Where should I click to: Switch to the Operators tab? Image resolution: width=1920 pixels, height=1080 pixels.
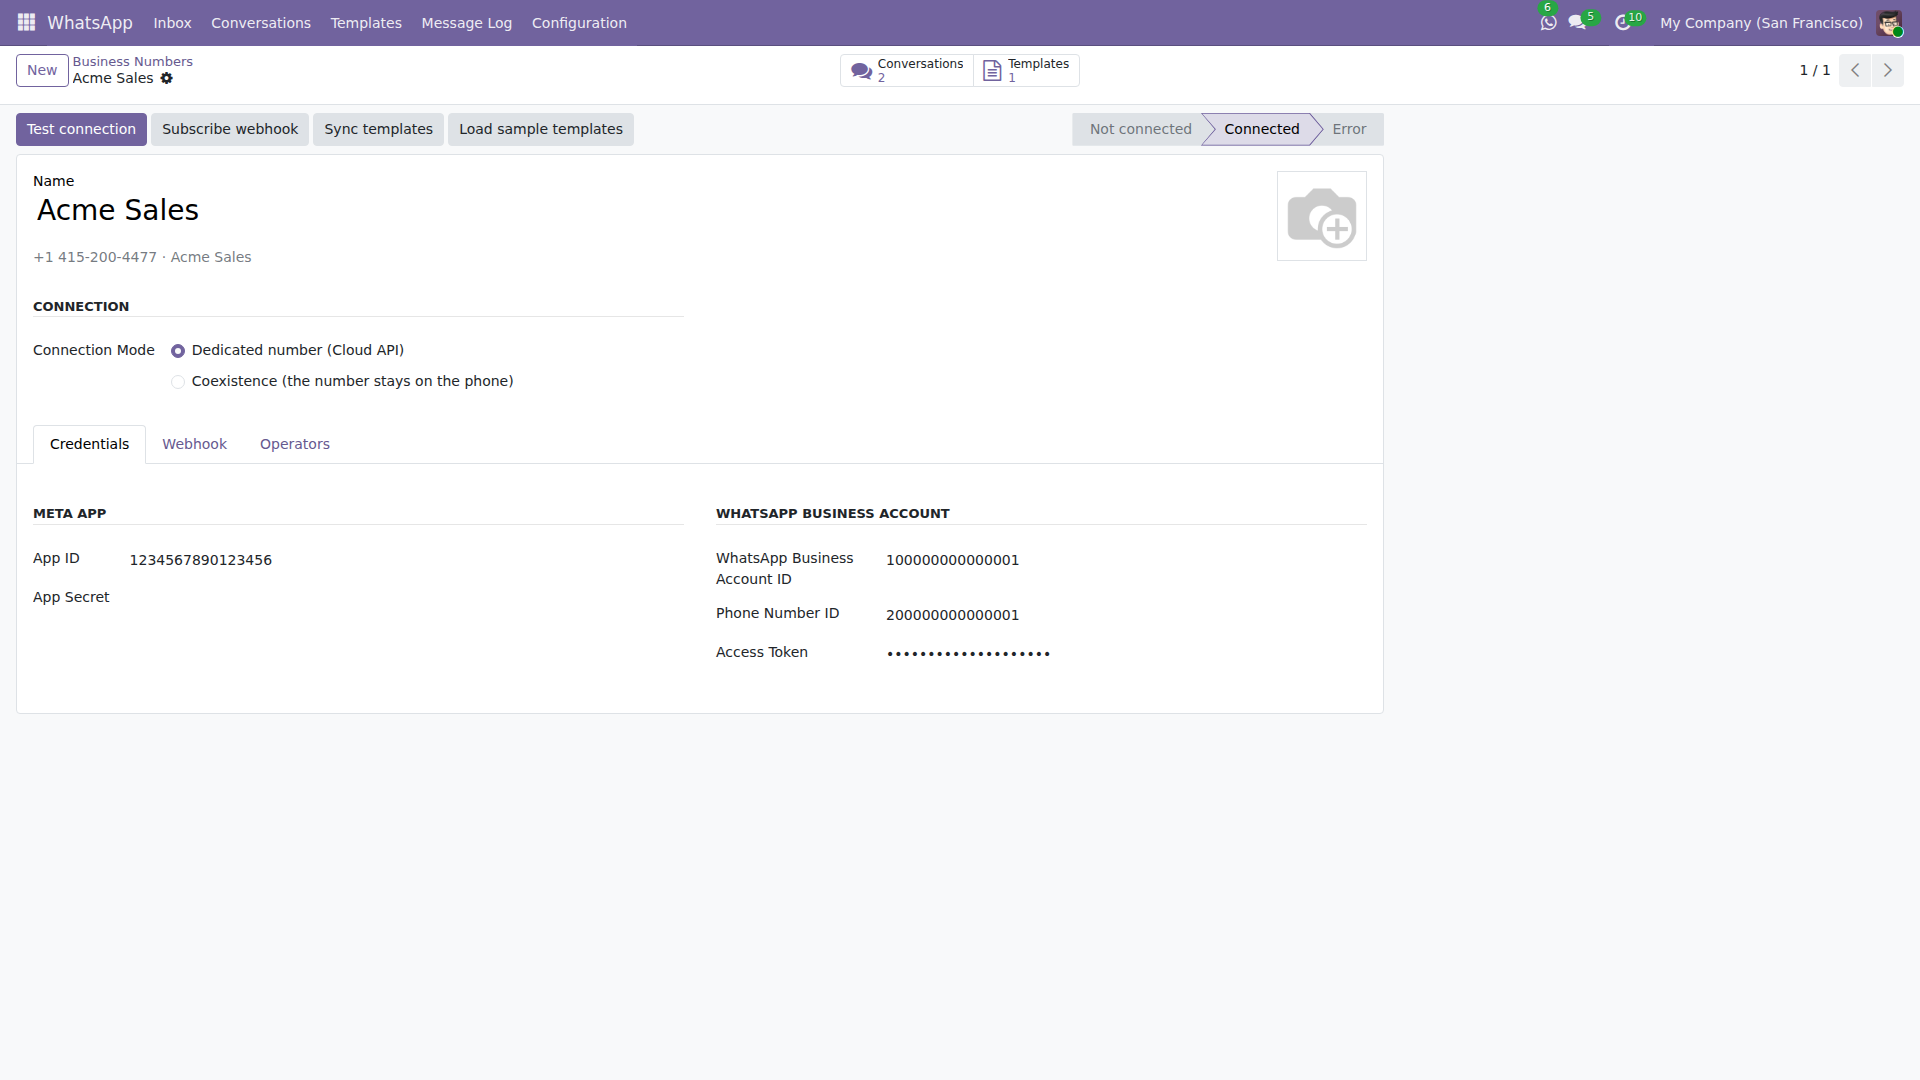pos(295,444)
